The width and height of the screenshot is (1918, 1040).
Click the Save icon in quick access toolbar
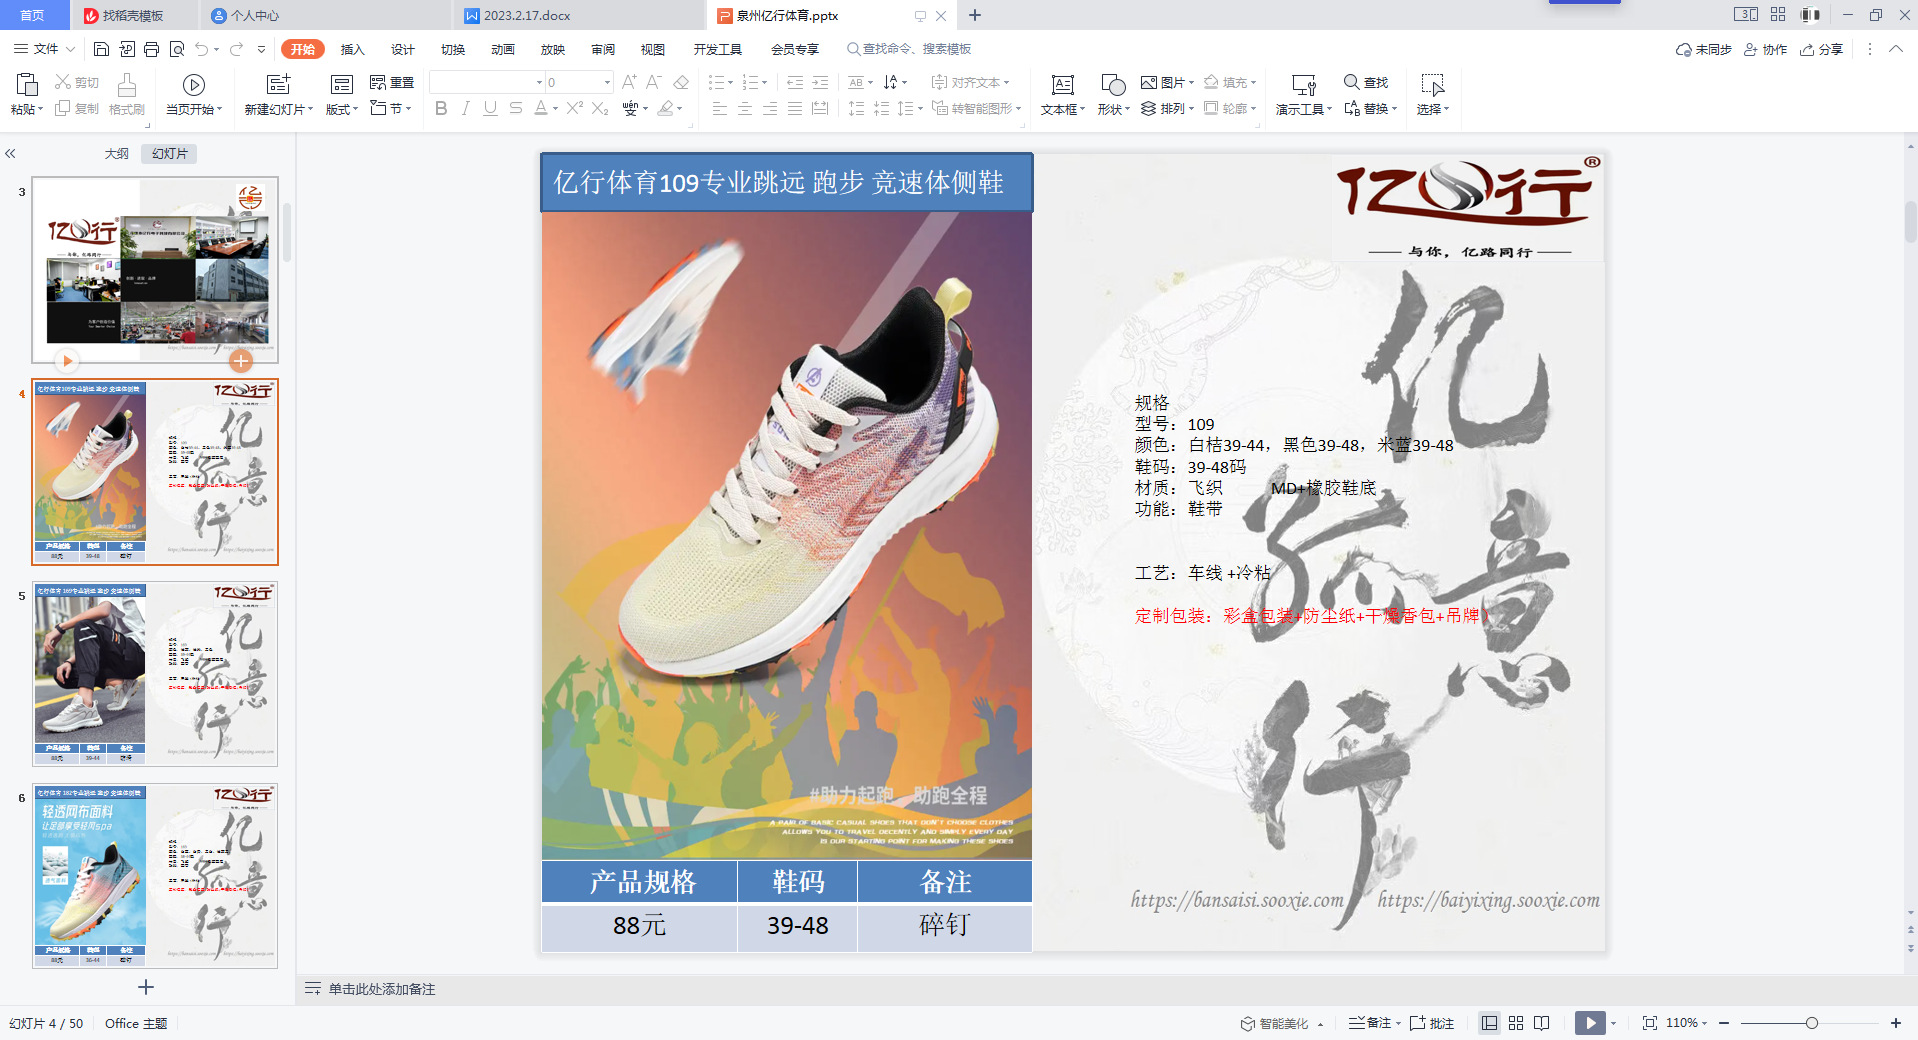click(x=101, y=49)
